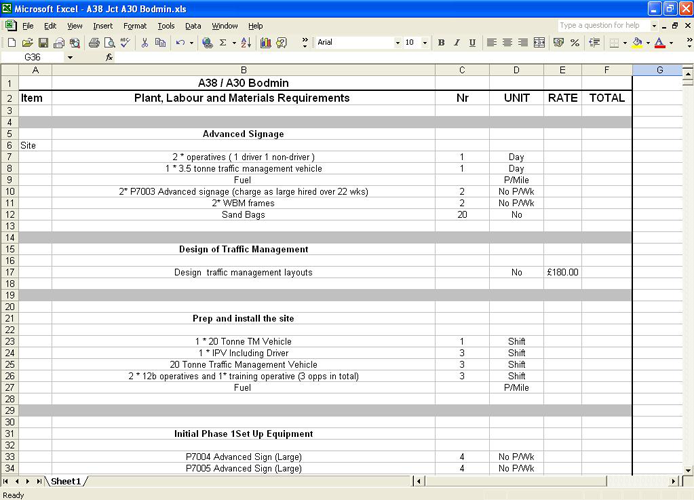Open Print Preview
This screenshot has height=500, width=694.
109,42
